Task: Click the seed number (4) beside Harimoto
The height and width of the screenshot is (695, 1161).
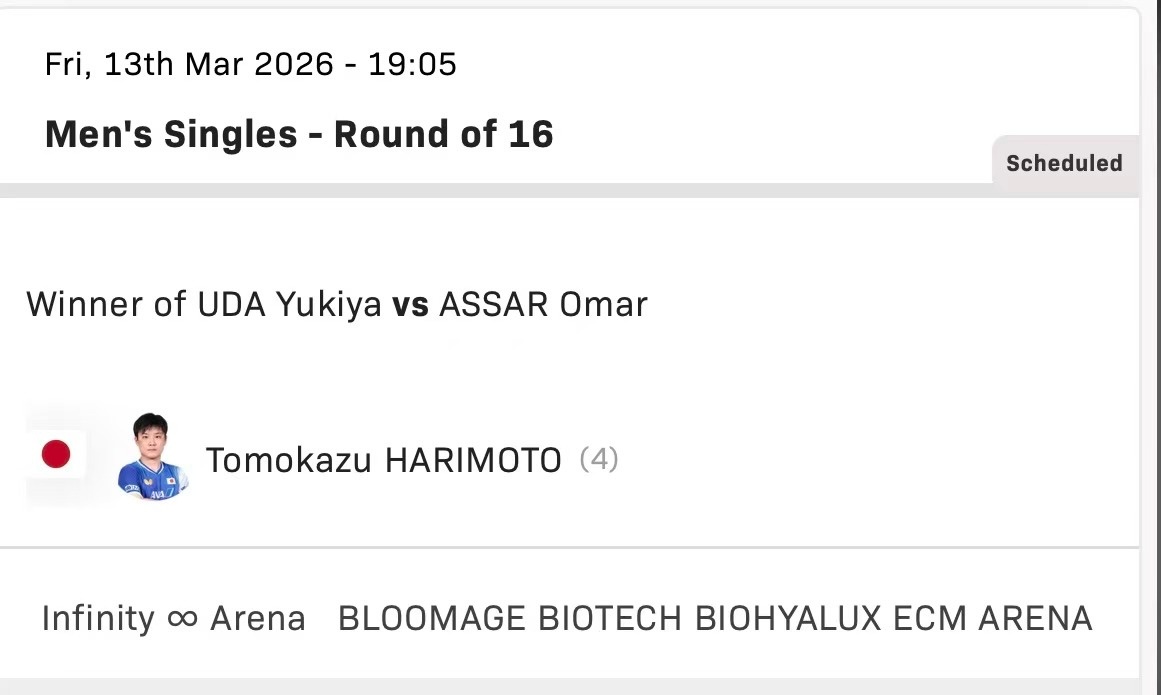Action: click(x=599, y=460)
